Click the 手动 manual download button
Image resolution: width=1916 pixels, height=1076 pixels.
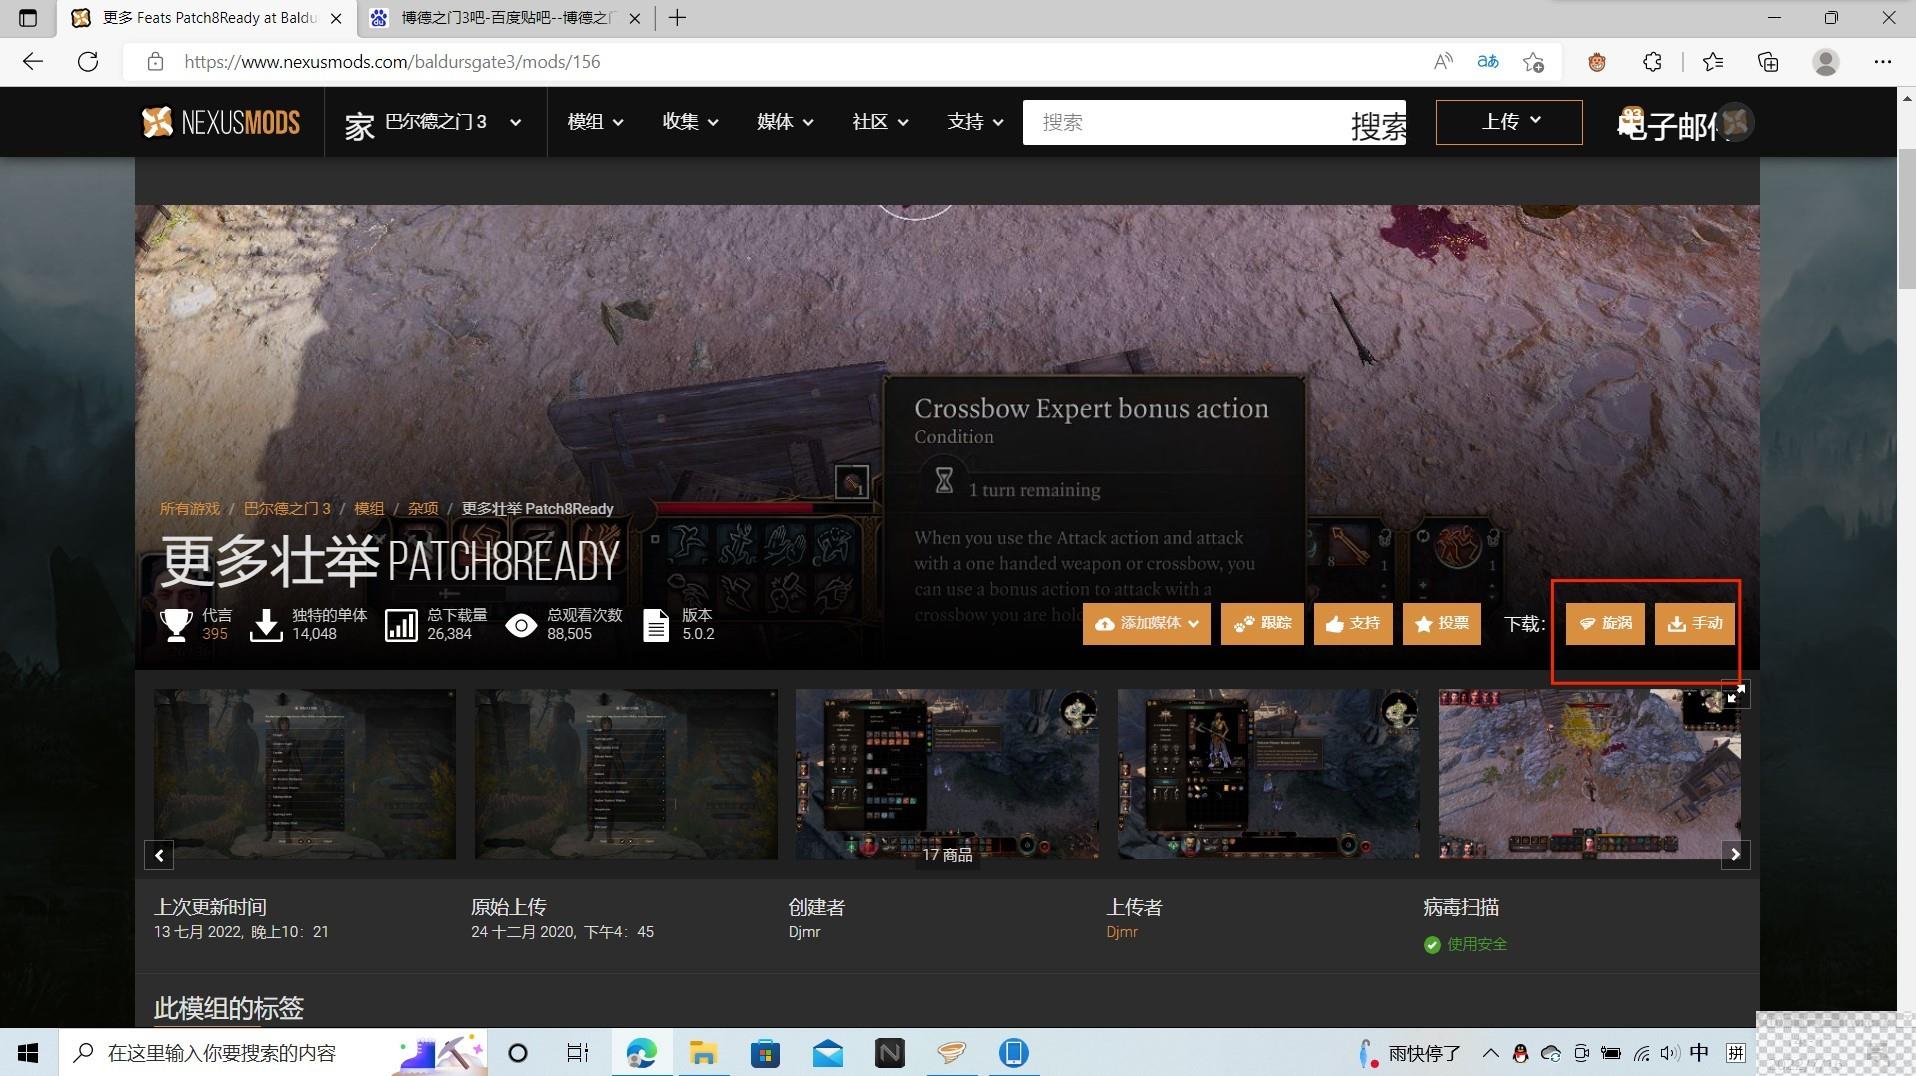click(x=1695, y=624)
